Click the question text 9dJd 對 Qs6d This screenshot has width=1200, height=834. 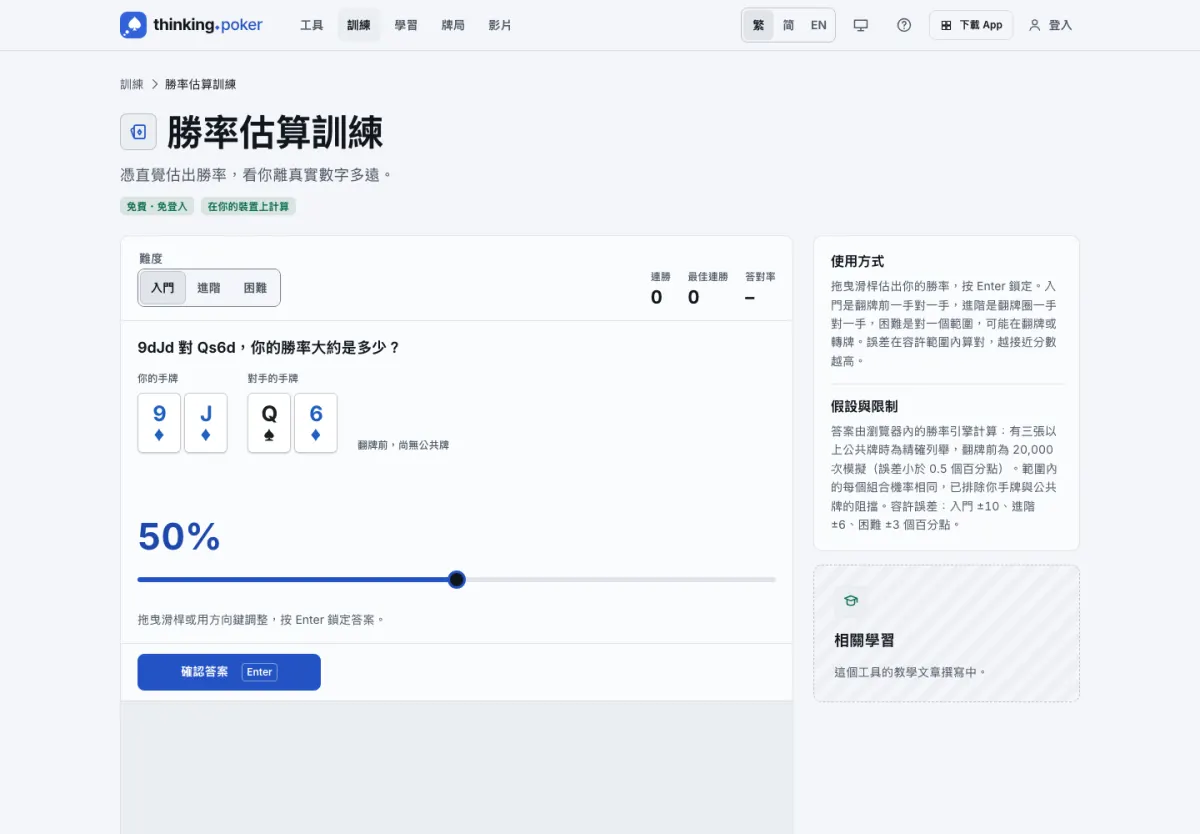(269, 347)
